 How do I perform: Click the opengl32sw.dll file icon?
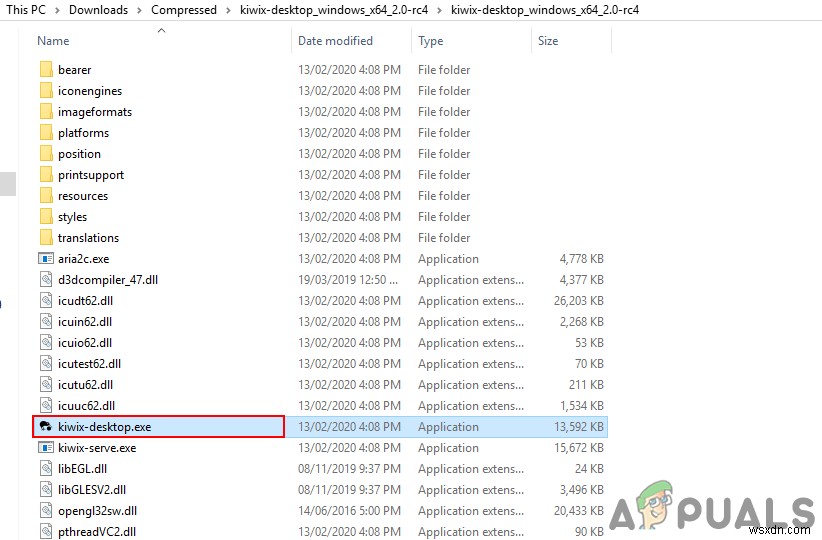point(46,510)
